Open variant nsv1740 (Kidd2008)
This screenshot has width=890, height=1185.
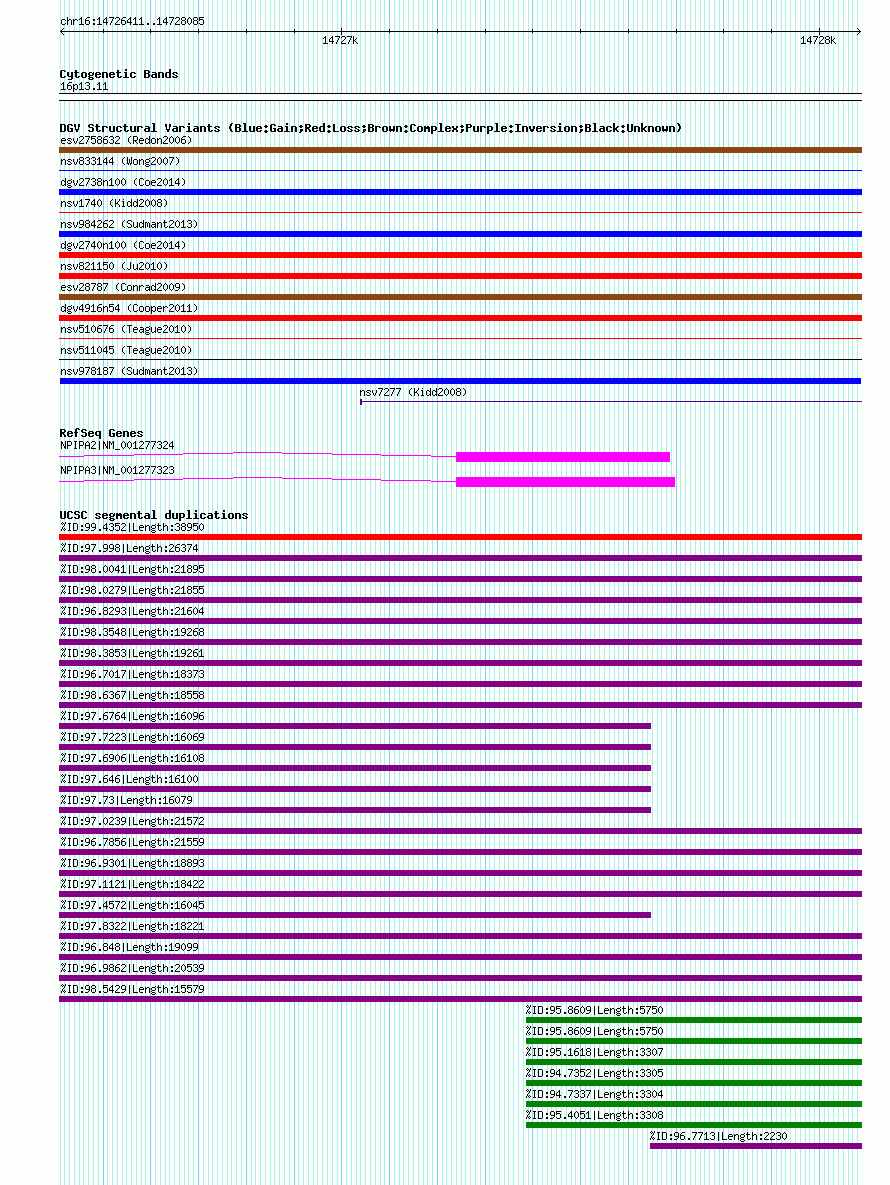point(114,203)
